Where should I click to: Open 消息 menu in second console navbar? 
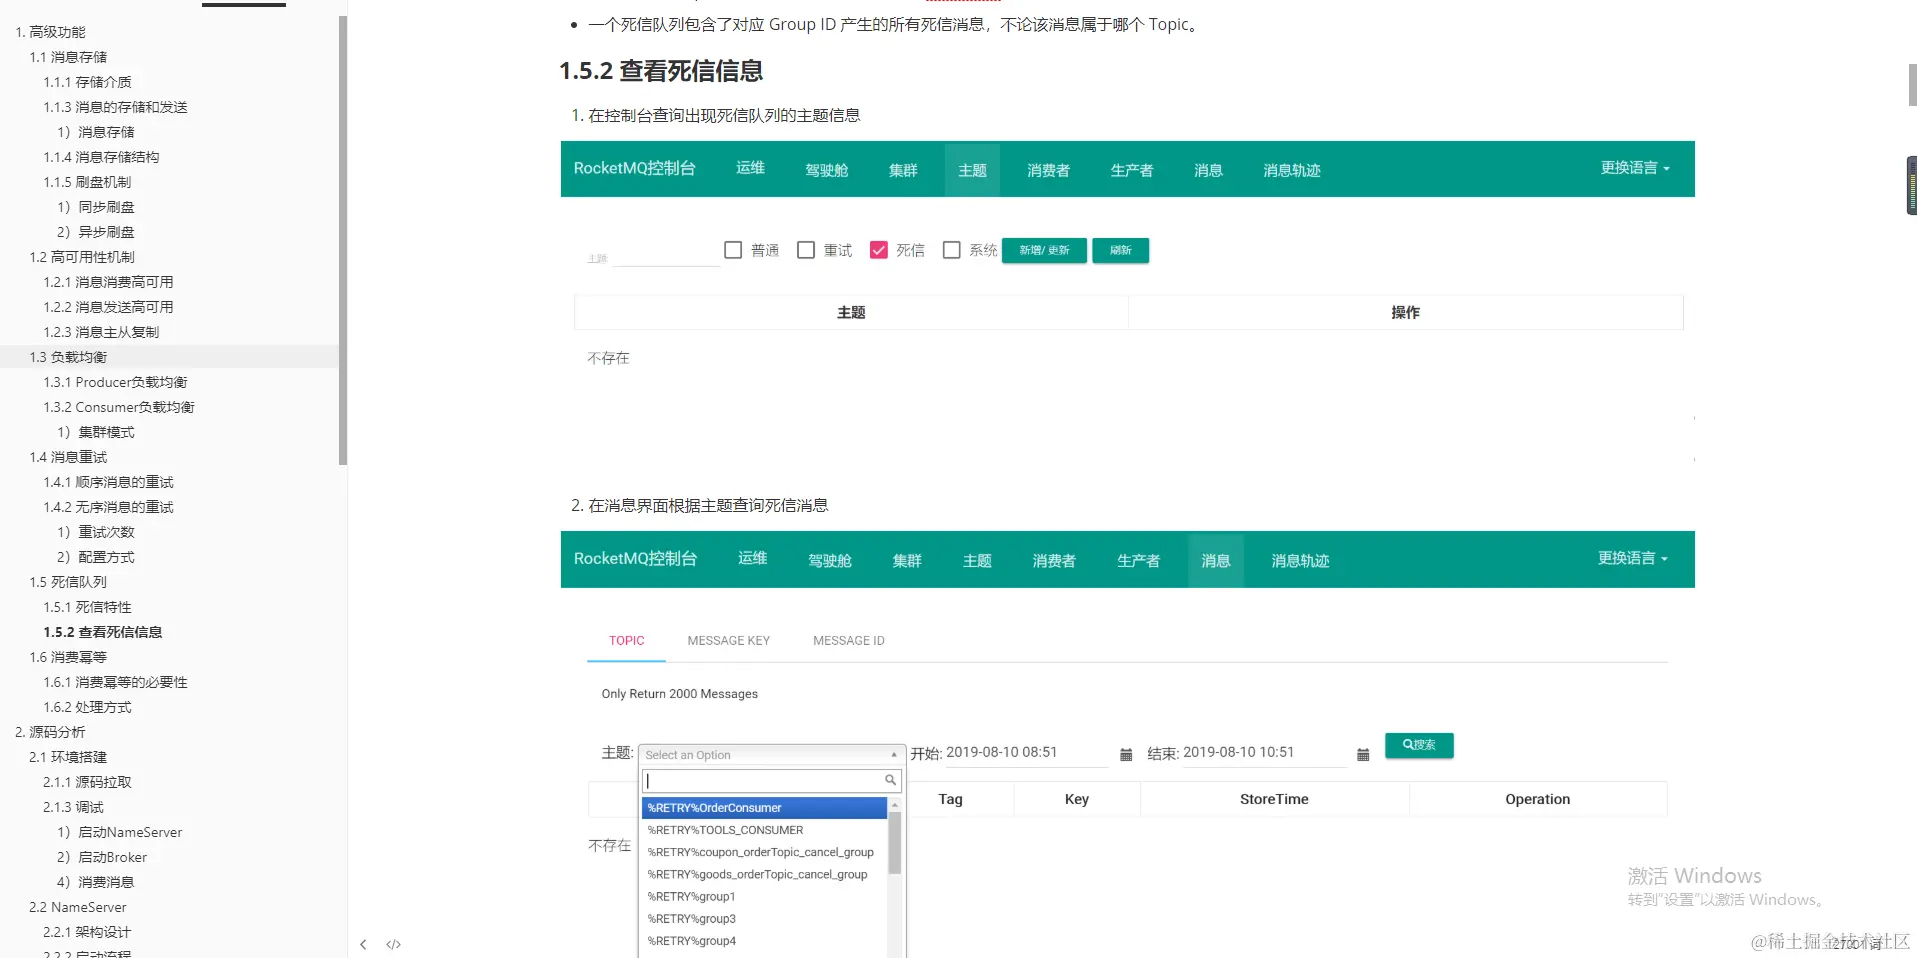(x=1216, y=560)
